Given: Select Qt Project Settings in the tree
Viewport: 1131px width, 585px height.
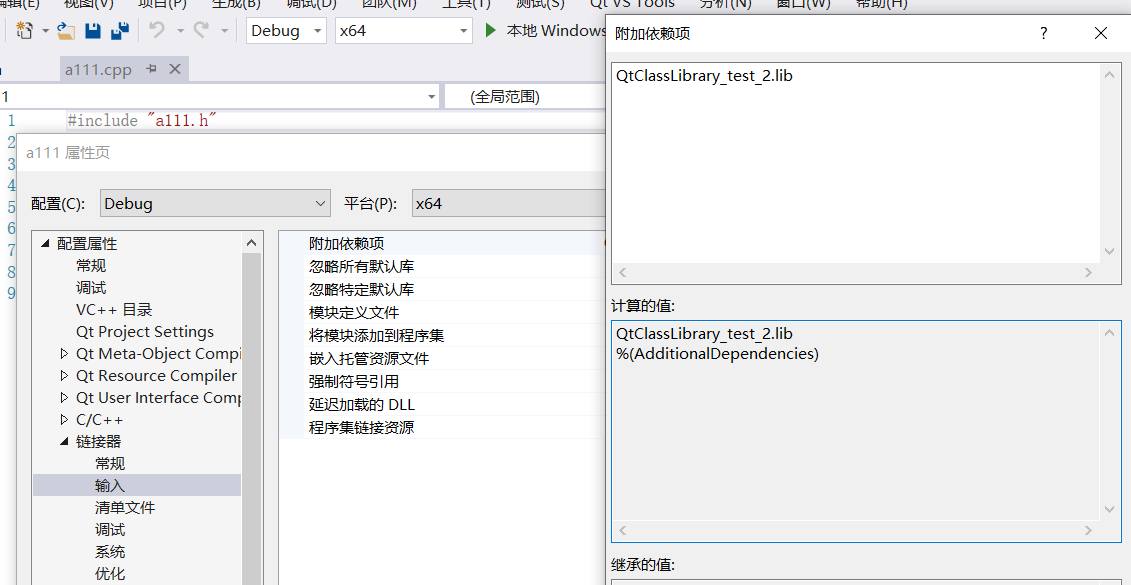Looking at the screenshot, I should click(x=144, y=331).
